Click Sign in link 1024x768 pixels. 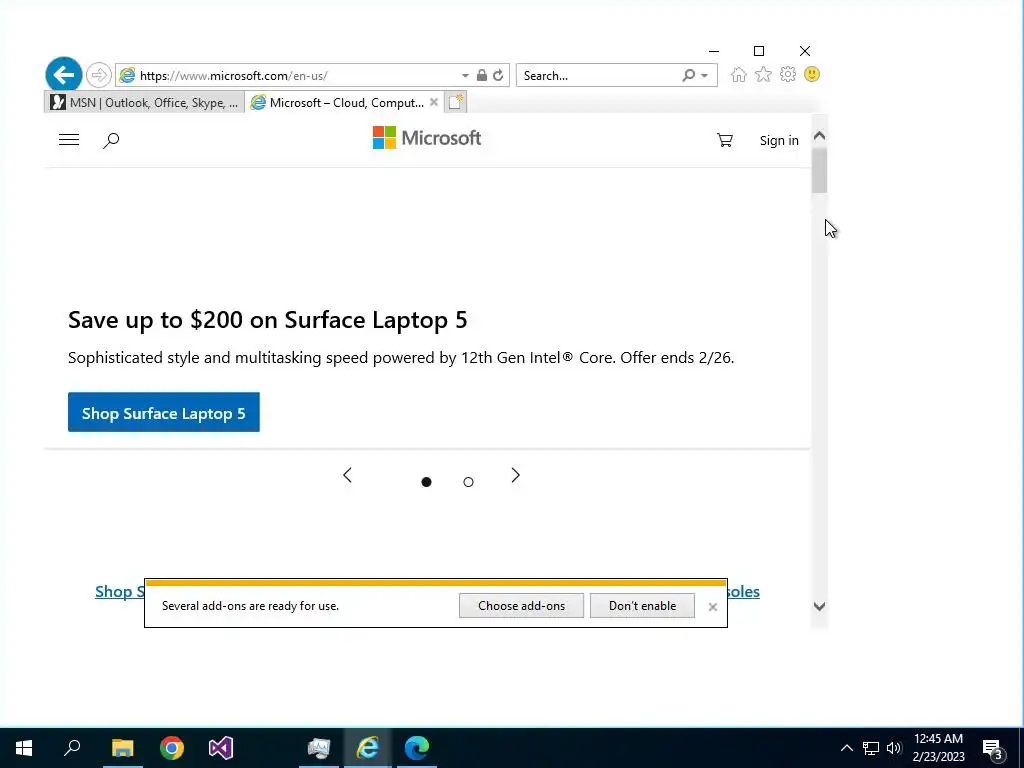(x=779, y=140)
